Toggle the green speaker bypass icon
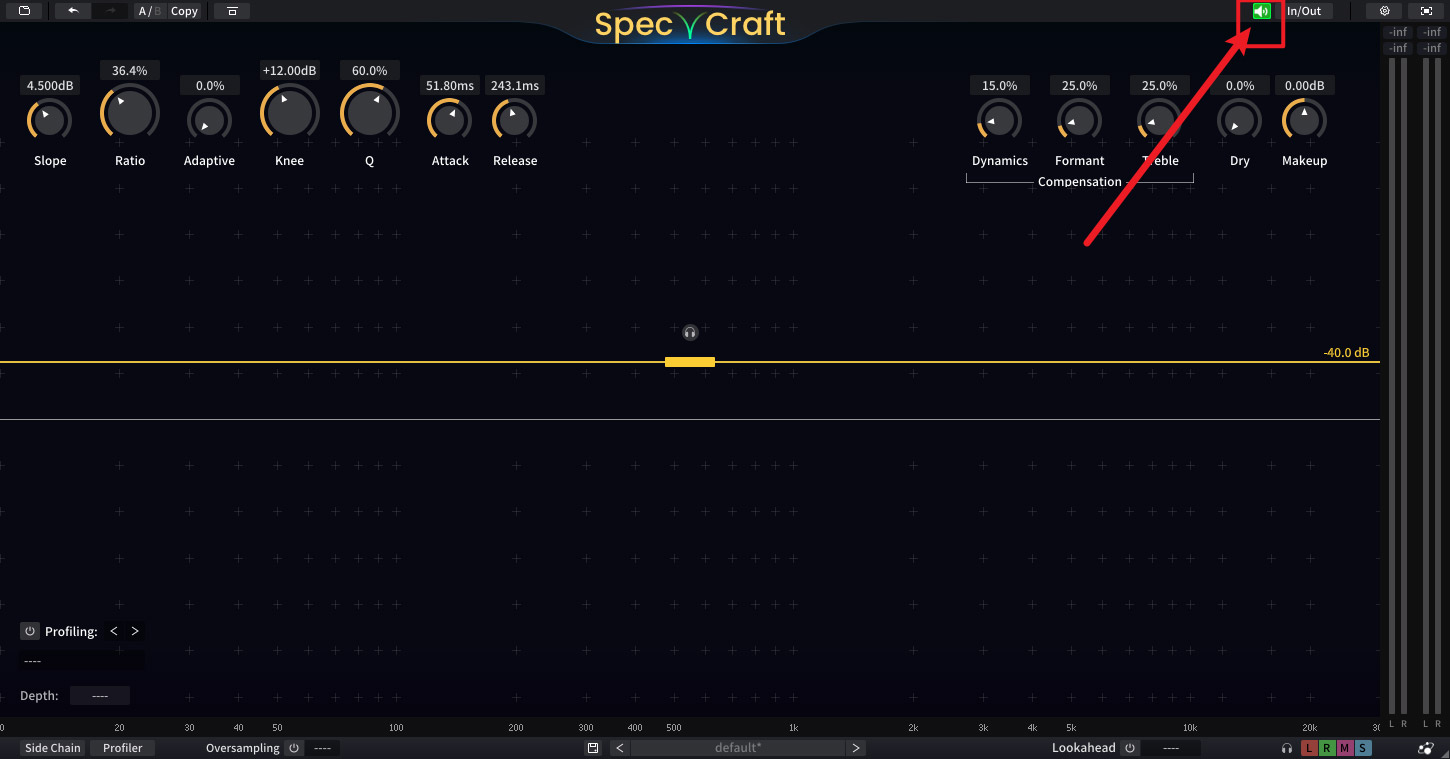 coord(1262,11)
